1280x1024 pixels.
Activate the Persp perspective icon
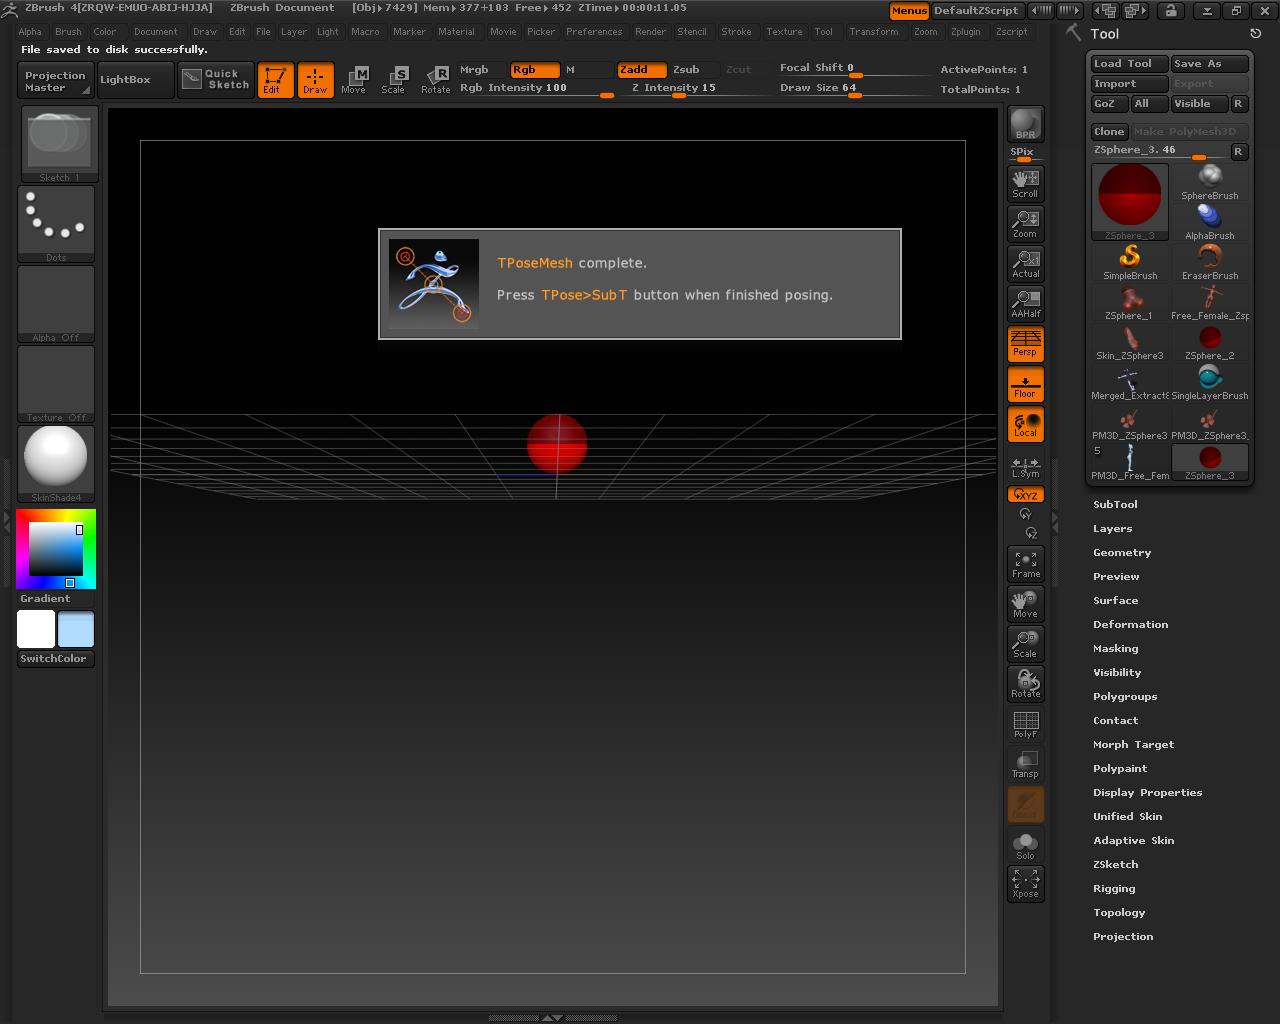click(1025, 344)
